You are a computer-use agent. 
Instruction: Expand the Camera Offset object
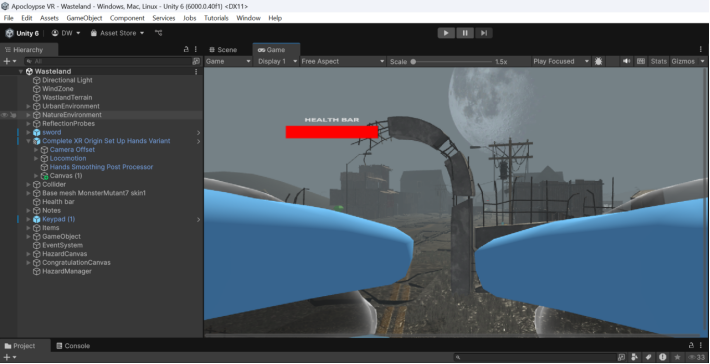pyautogui.click(x=36, y=150)
